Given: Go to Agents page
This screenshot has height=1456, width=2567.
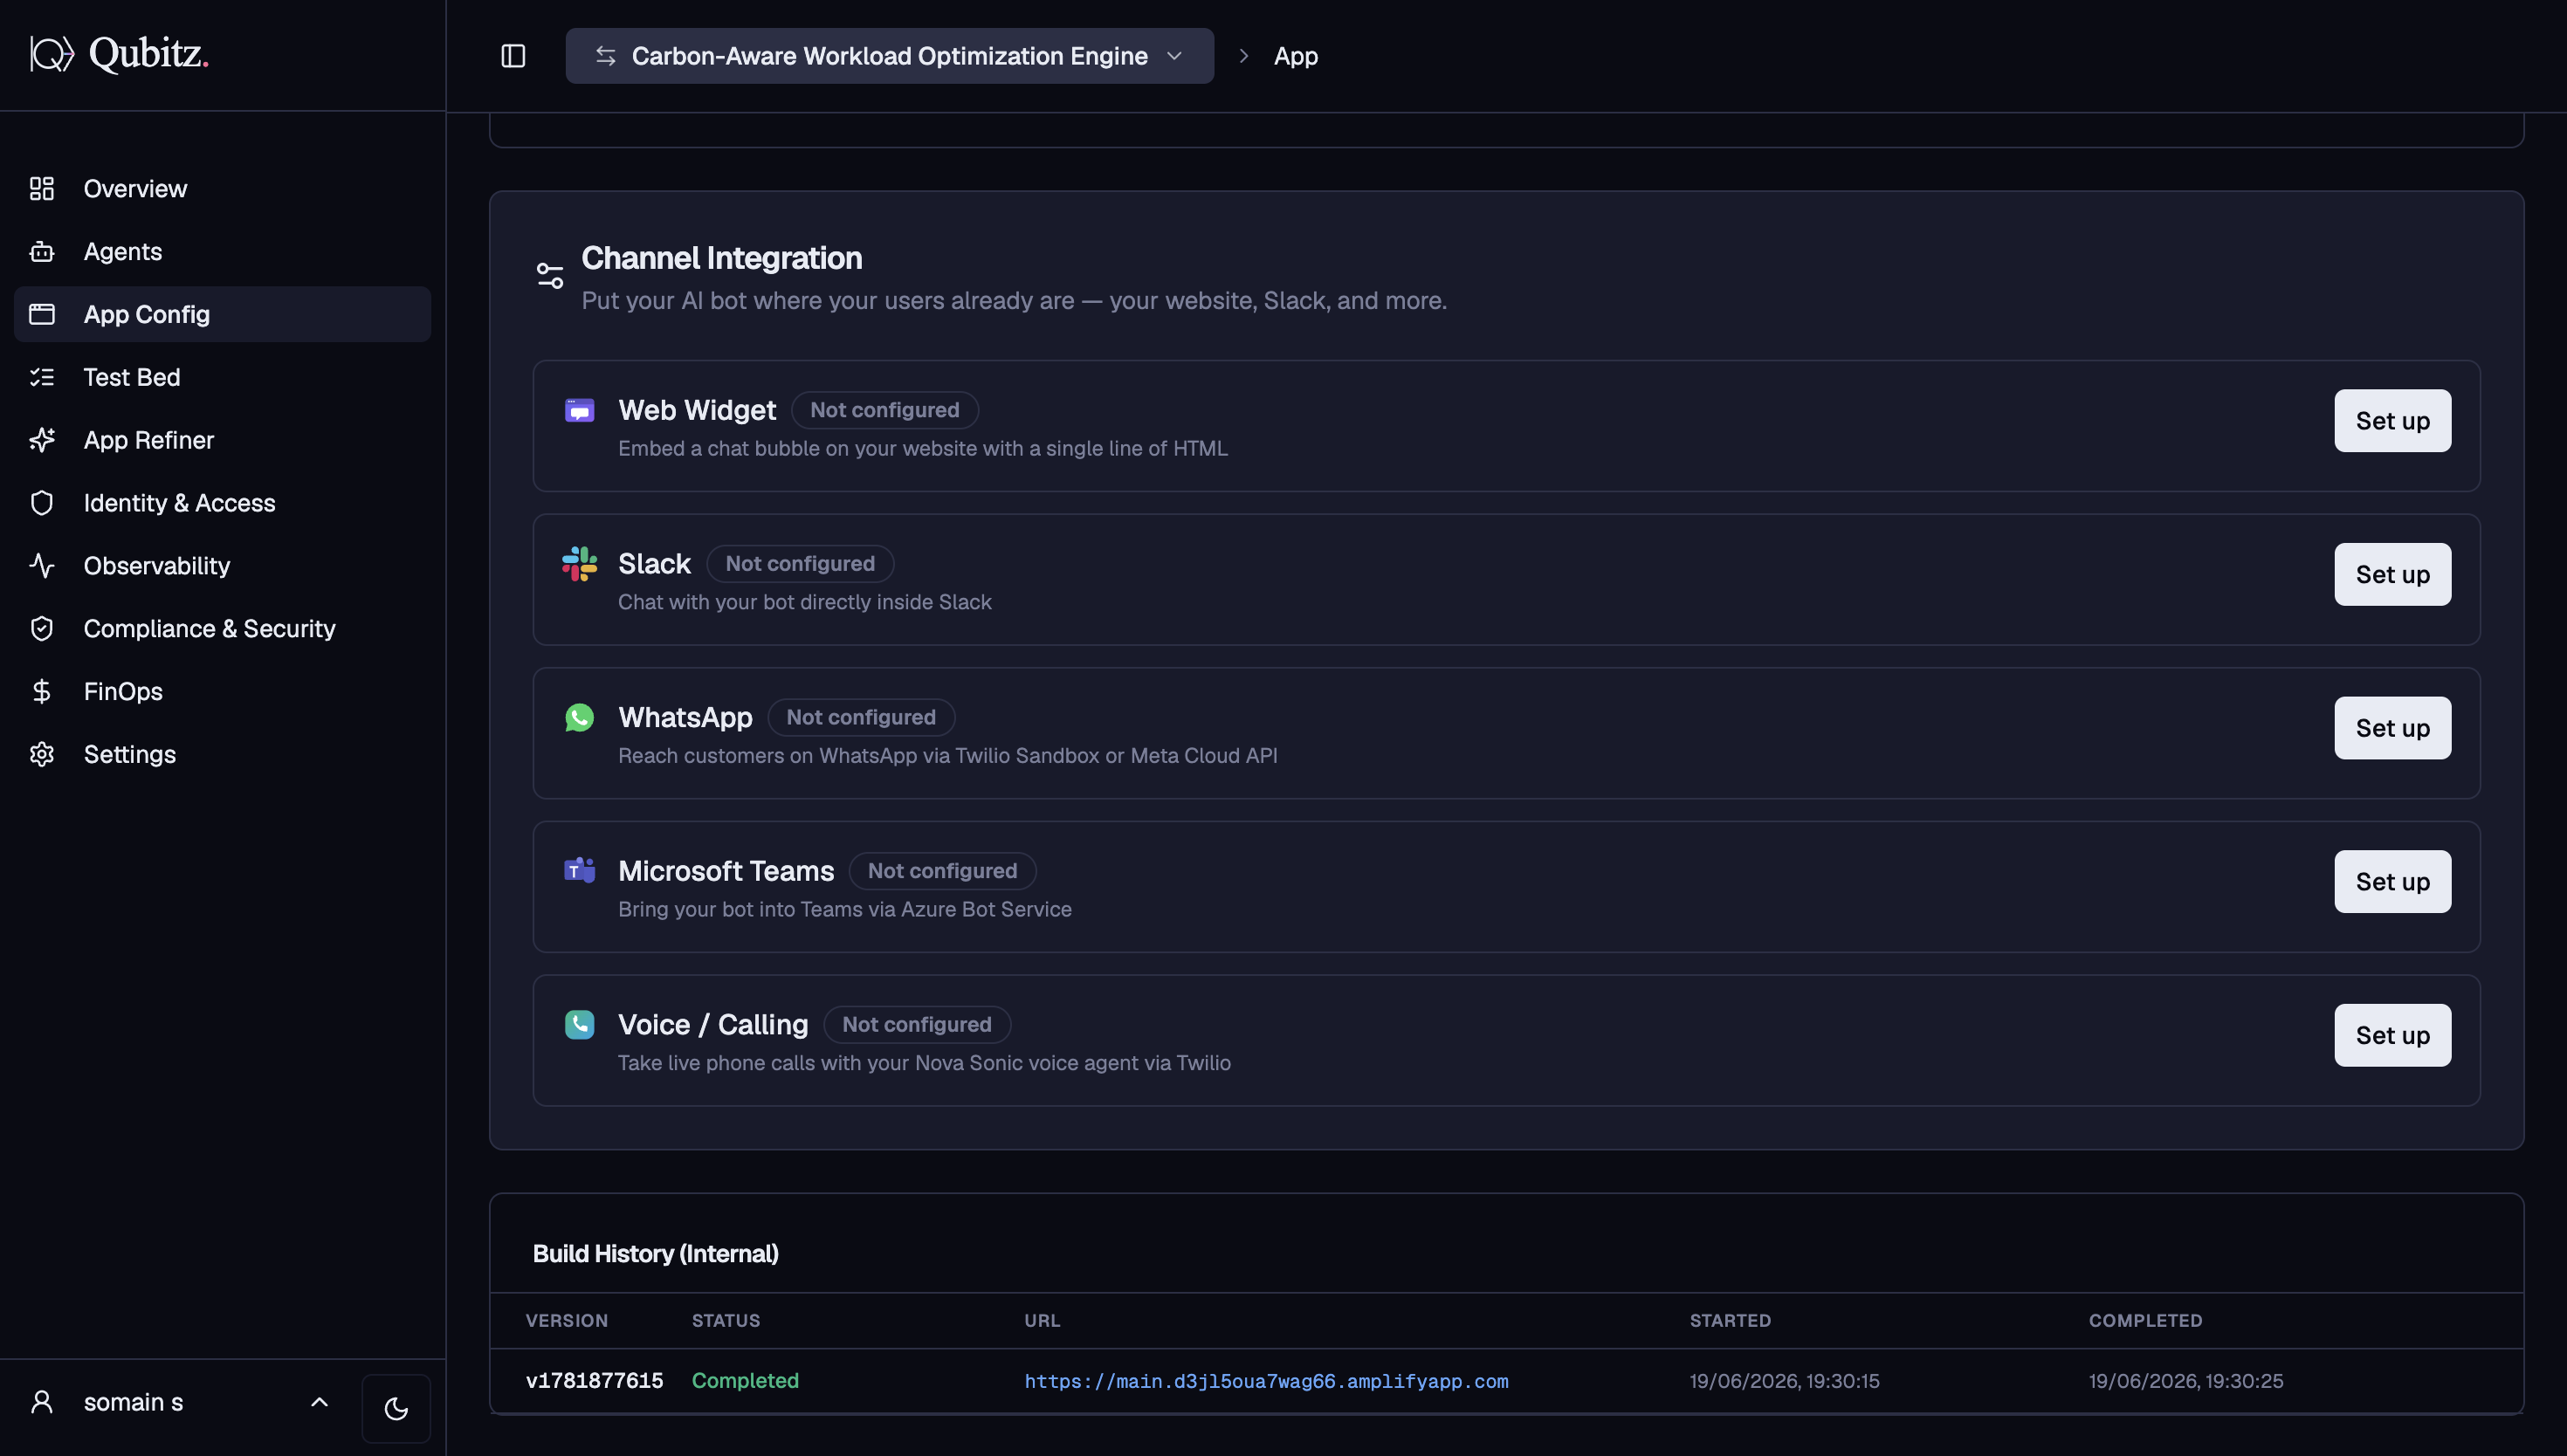Looking at the screenshot, I should (x=222, y=252).
